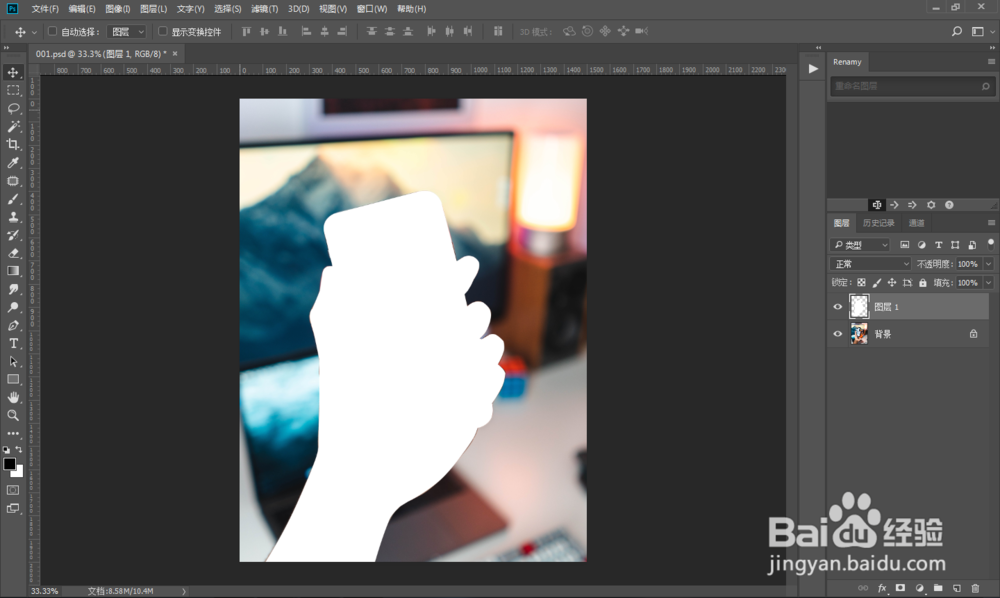Select the Zoom tool

(13, 415)
